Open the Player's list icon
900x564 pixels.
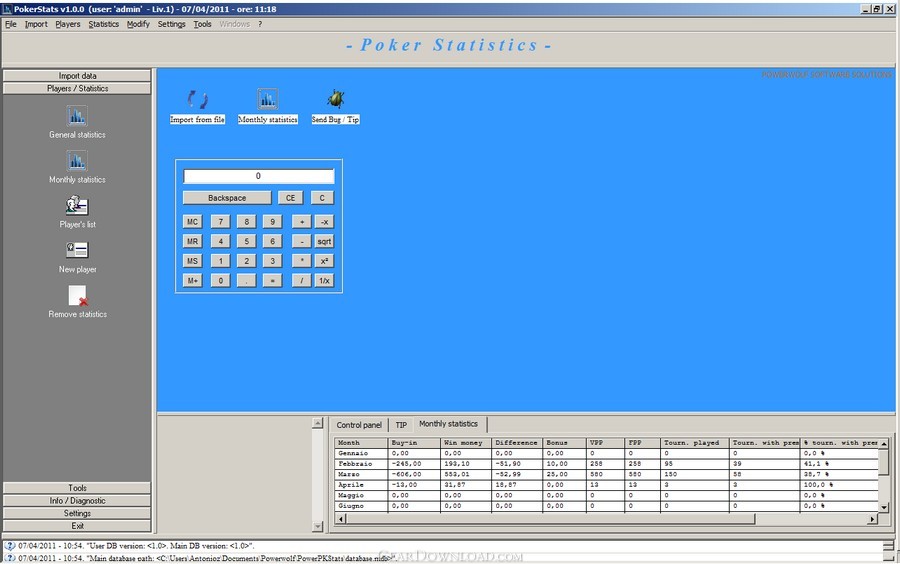tap(77, 206)
